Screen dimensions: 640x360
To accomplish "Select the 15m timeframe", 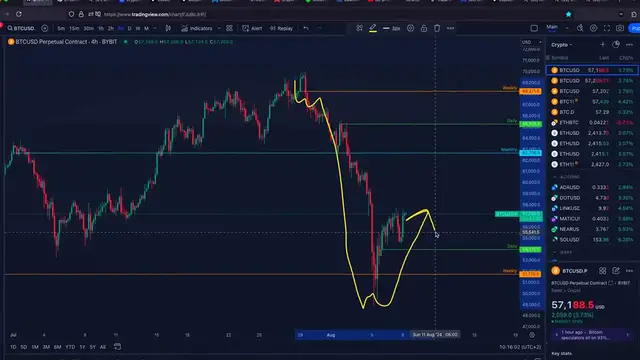I will [74, 29].
